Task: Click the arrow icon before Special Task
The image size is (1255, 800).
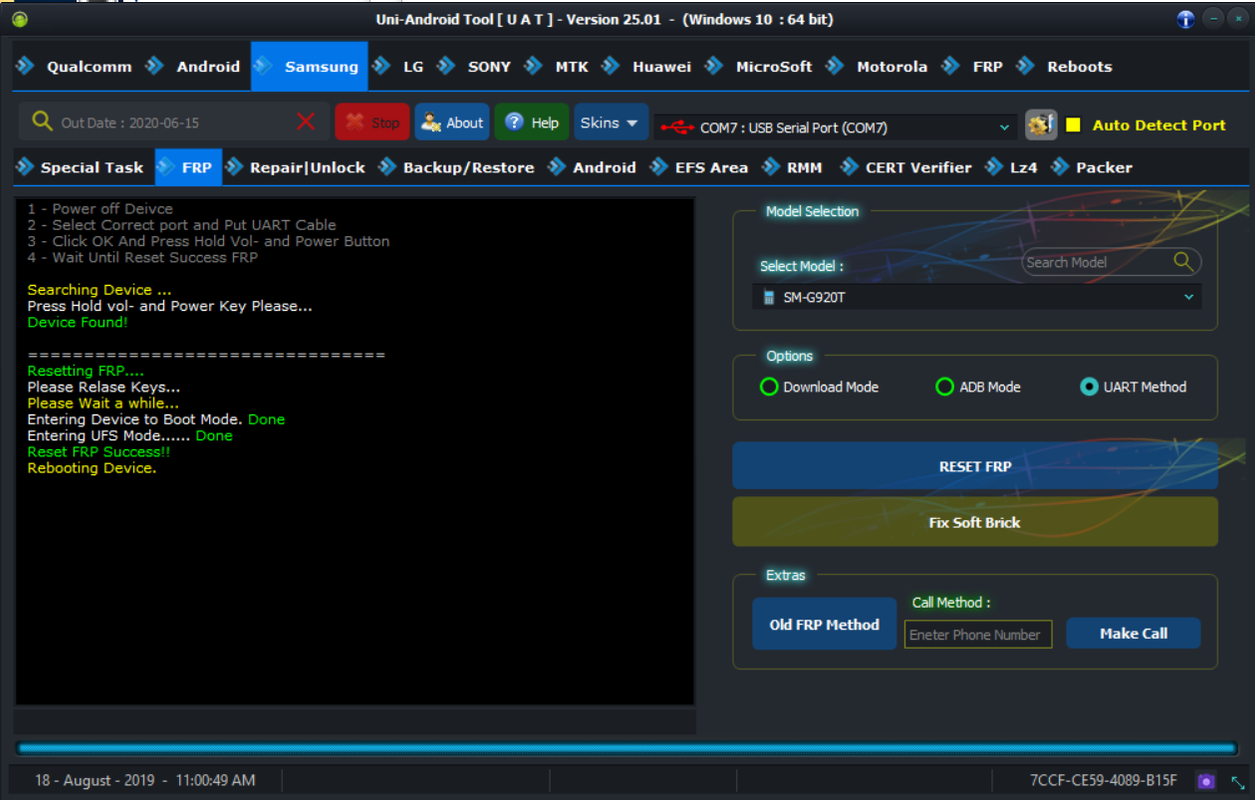Action: pos(25,167)
